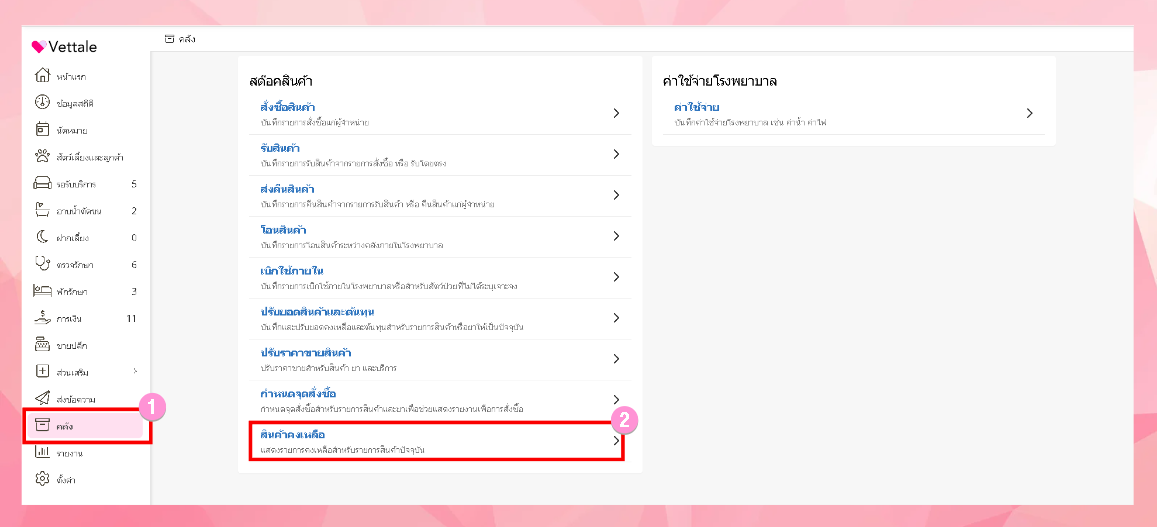
Task: Click the chevron on the สินค้าคงเหลือ row
Action: 616,441
